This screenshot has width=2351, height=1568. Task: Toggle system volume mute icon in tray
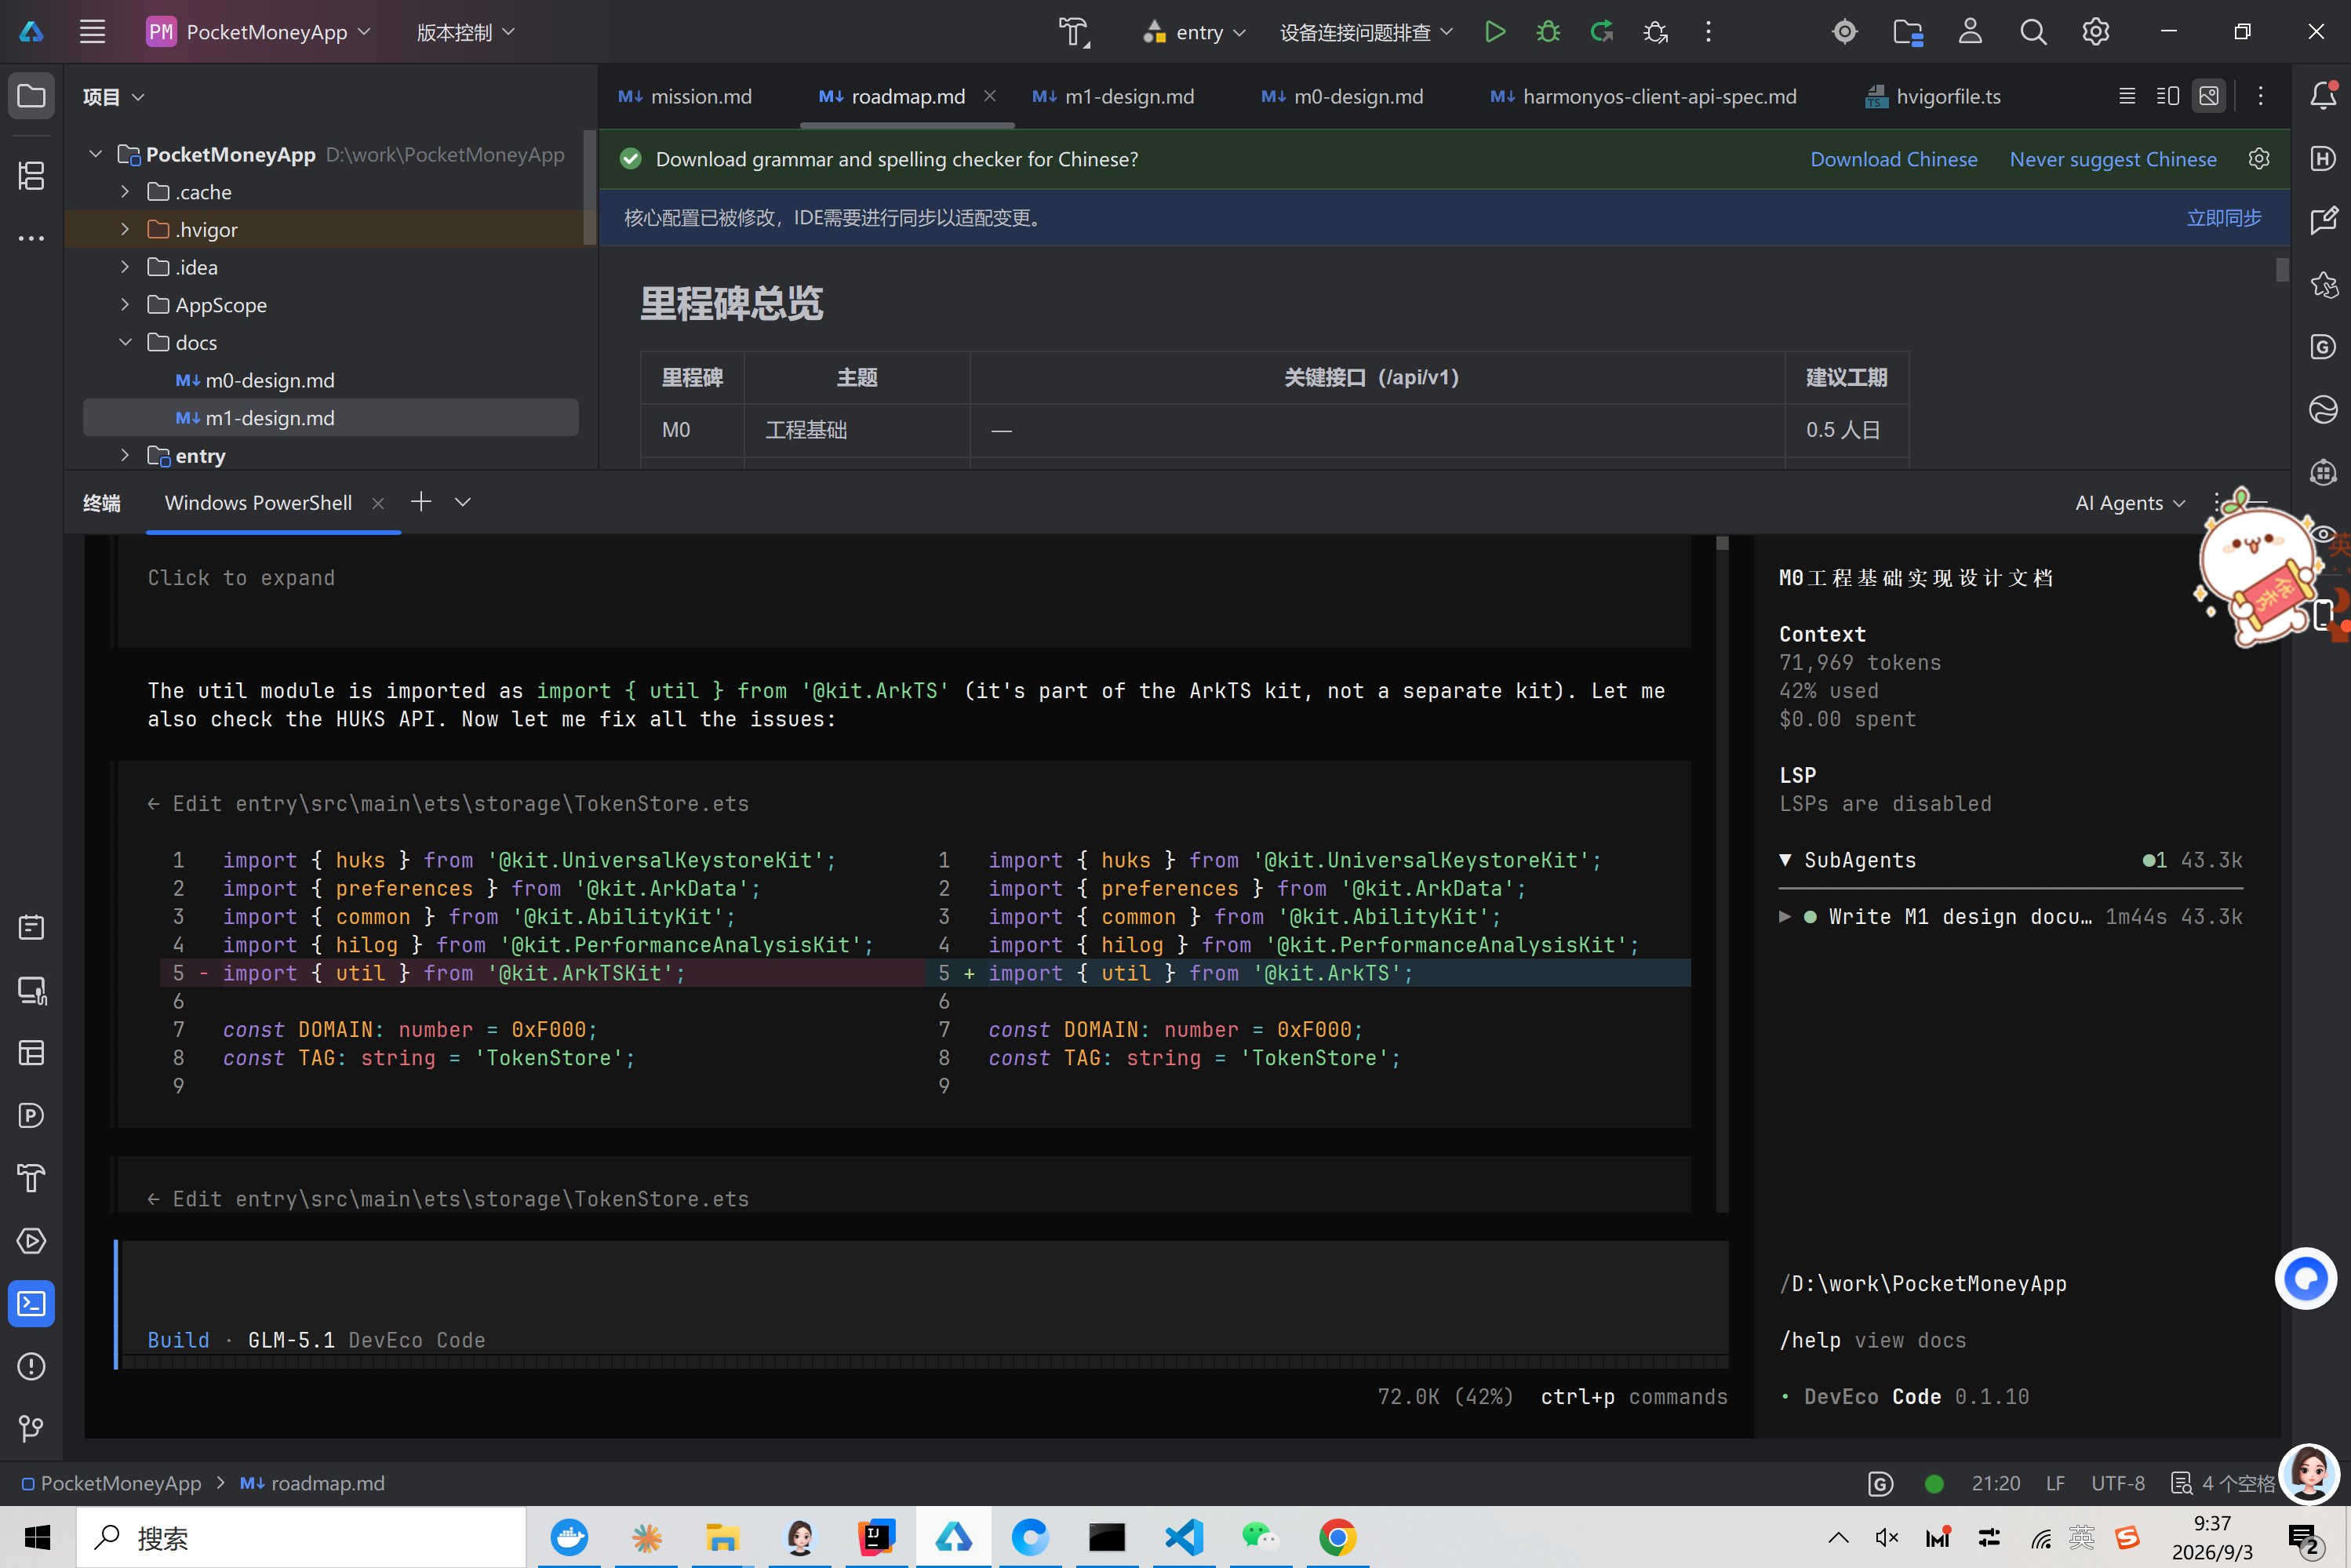1886,1538
